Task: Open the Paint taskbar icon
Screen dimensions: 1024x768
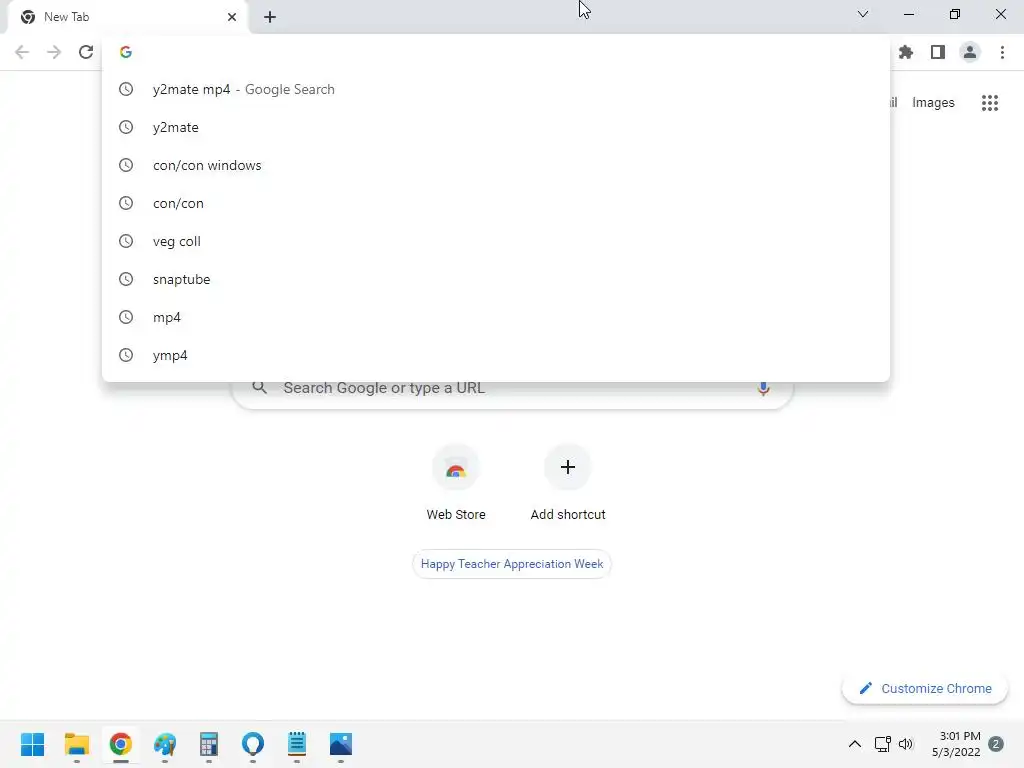Action: (x=165, y=744)
